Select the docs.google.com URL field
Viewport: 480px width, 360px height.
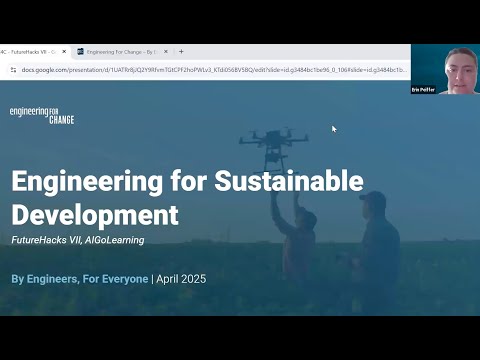point(213,70)
